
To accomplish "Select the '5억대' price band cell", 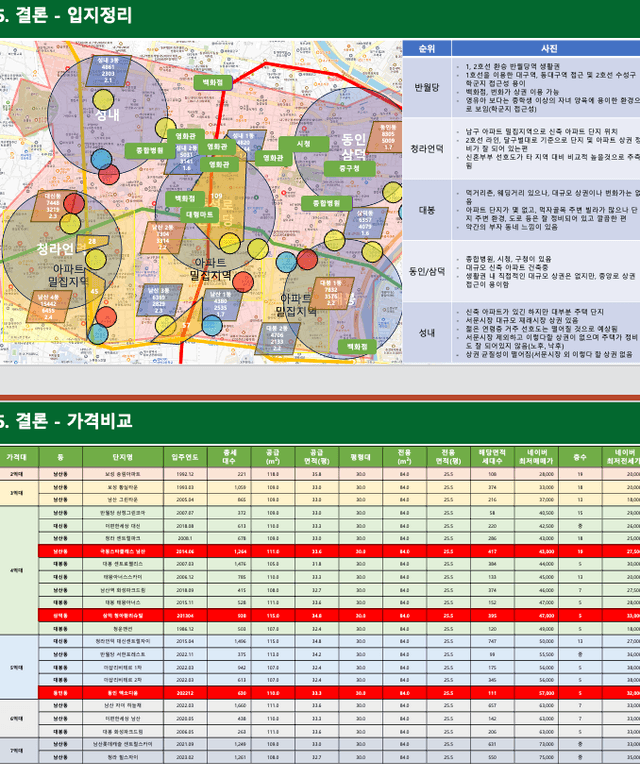I will tap(17, 667).
